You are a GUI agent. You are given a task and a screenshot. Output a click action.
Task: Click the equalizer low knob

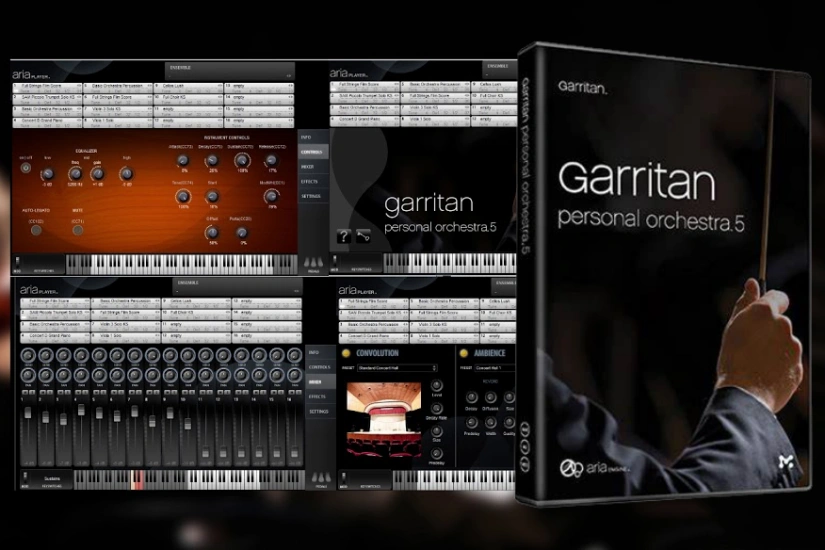[47, 174]
